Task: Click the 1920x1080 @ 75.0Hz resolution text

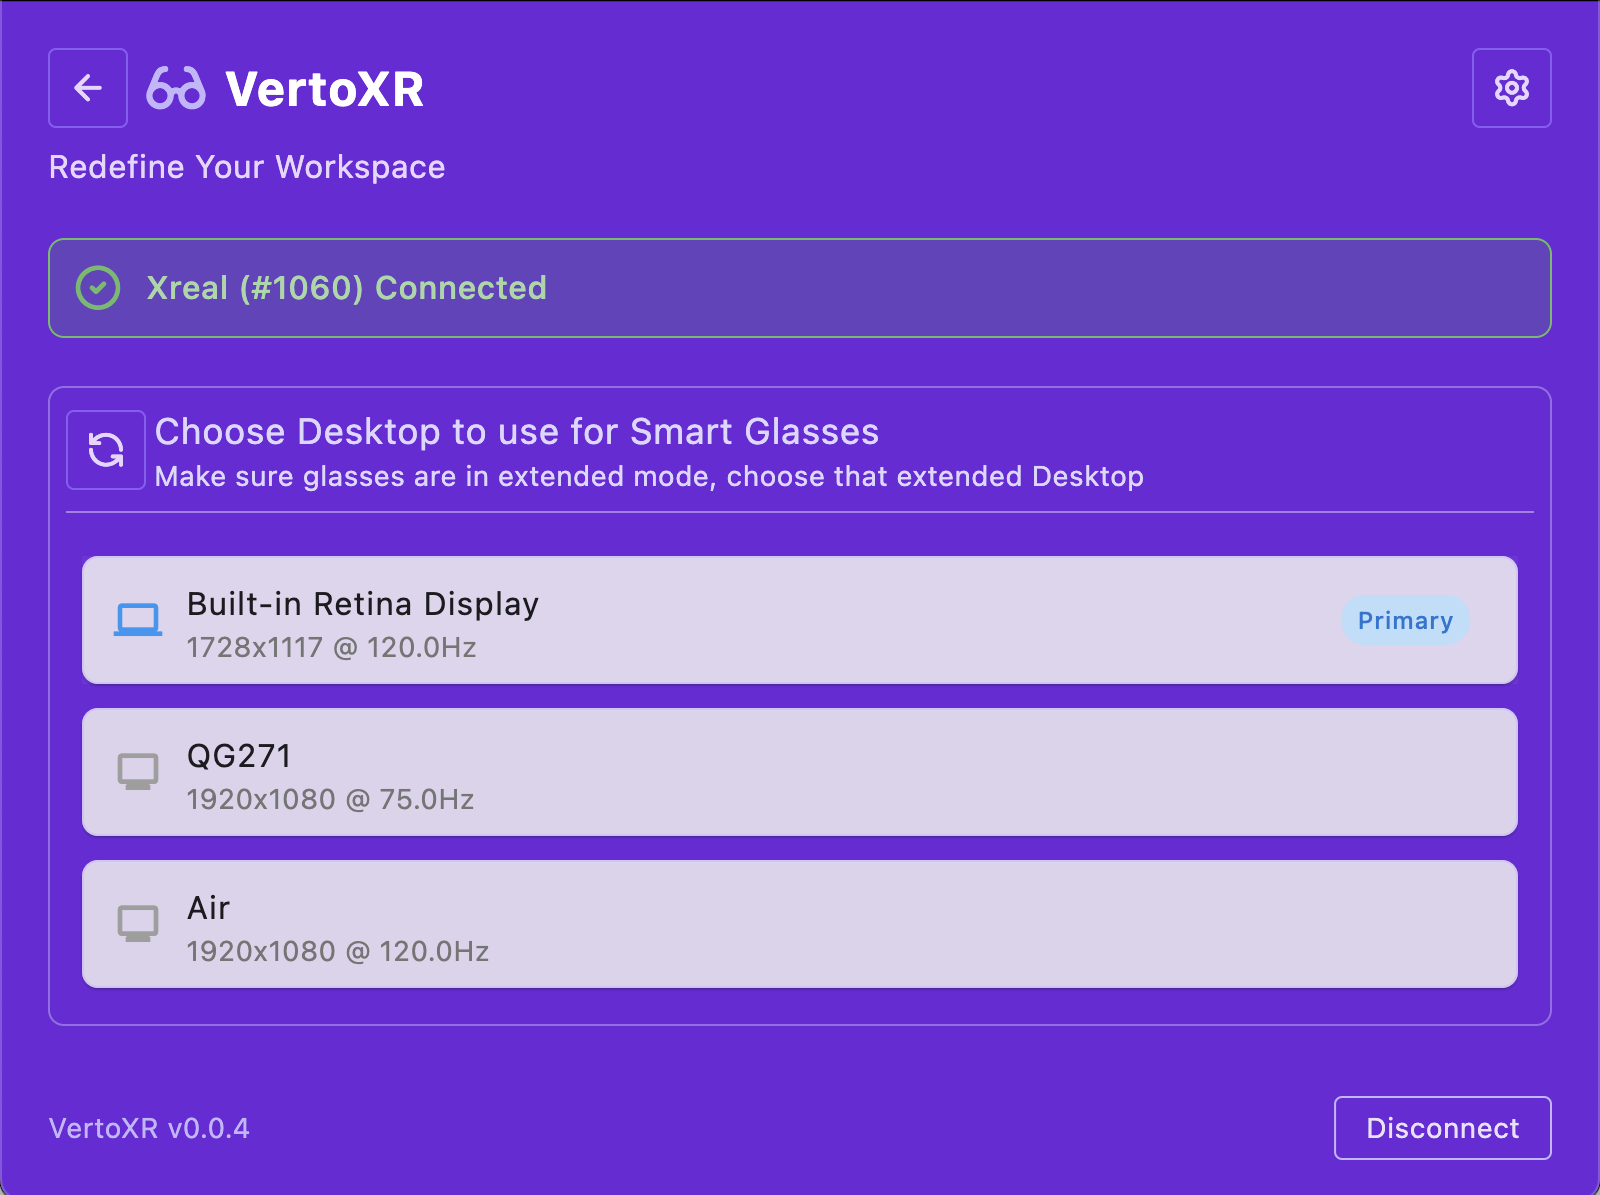Action: pyautogui.click(x=331, y=800)
